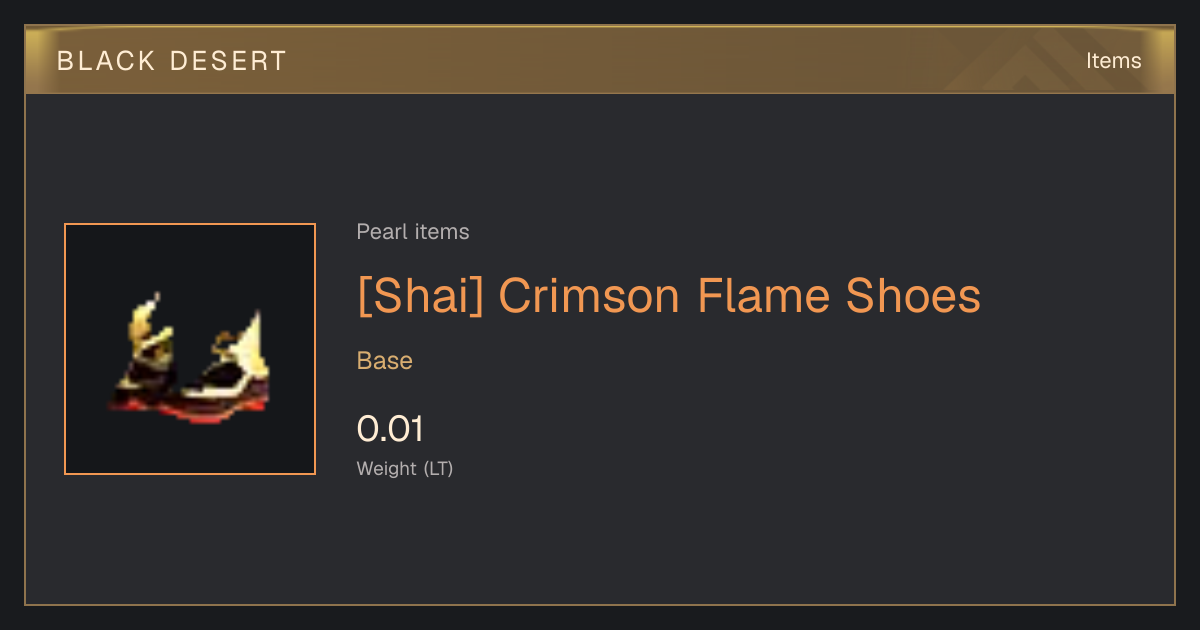Click the gold header banner center

tap(600, 61)
